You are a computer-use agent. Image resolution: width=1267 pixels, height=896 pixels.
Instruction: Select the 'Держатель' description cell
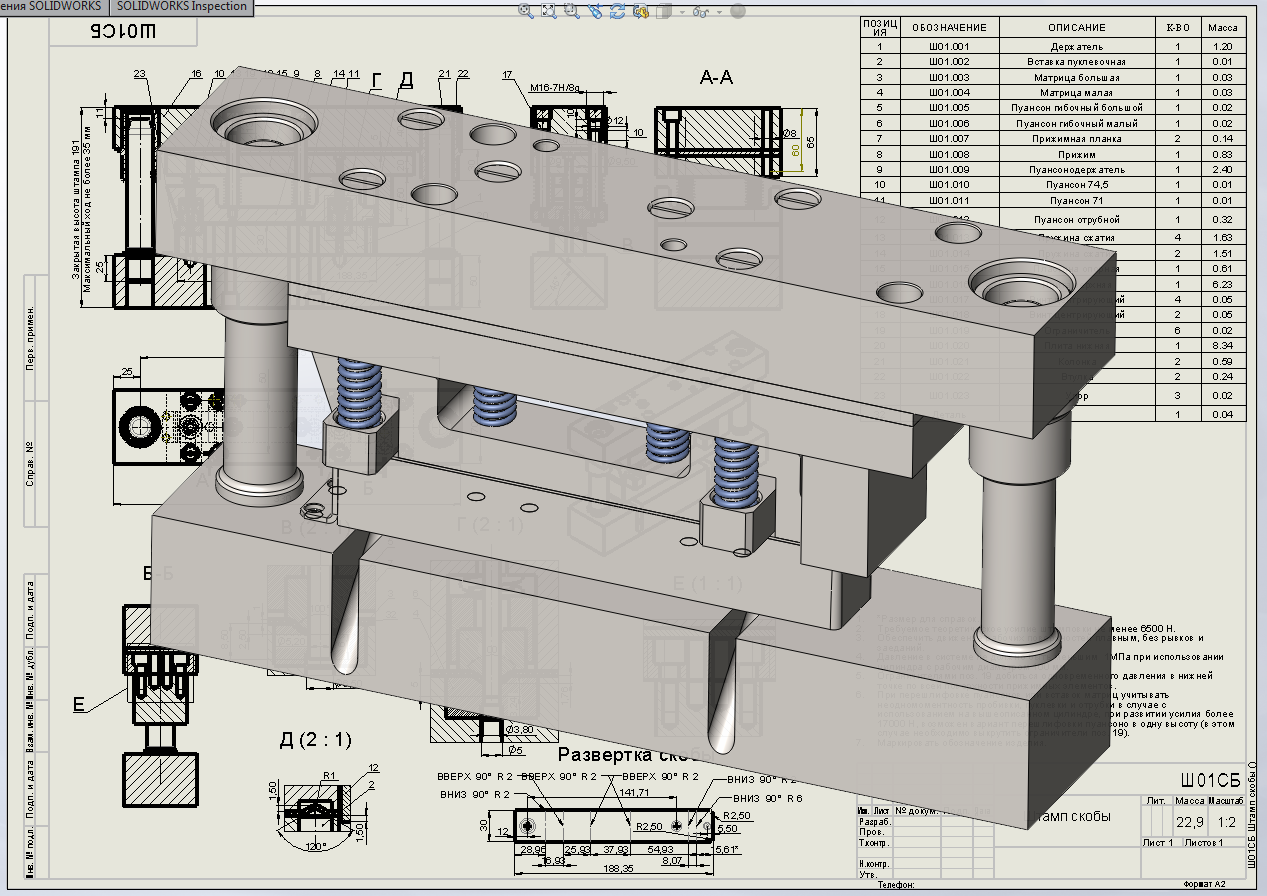click(x=1077, y=47)
